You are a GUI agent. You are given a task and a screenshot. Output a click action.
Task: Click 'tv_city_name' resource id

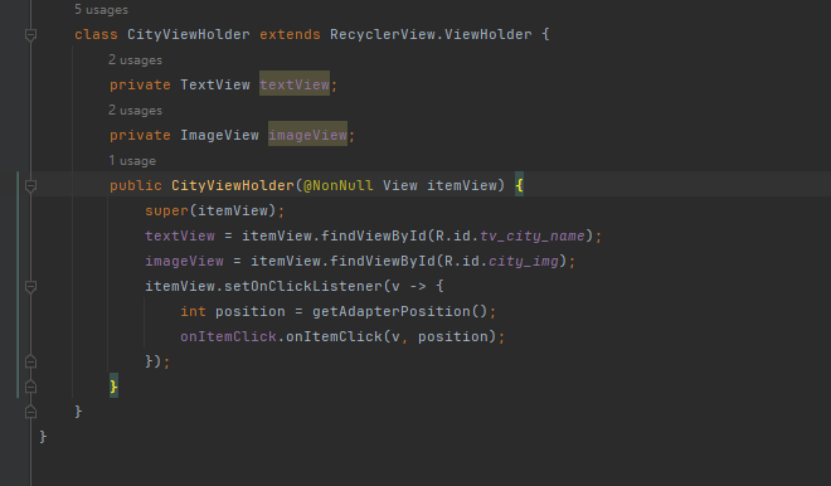532,236
